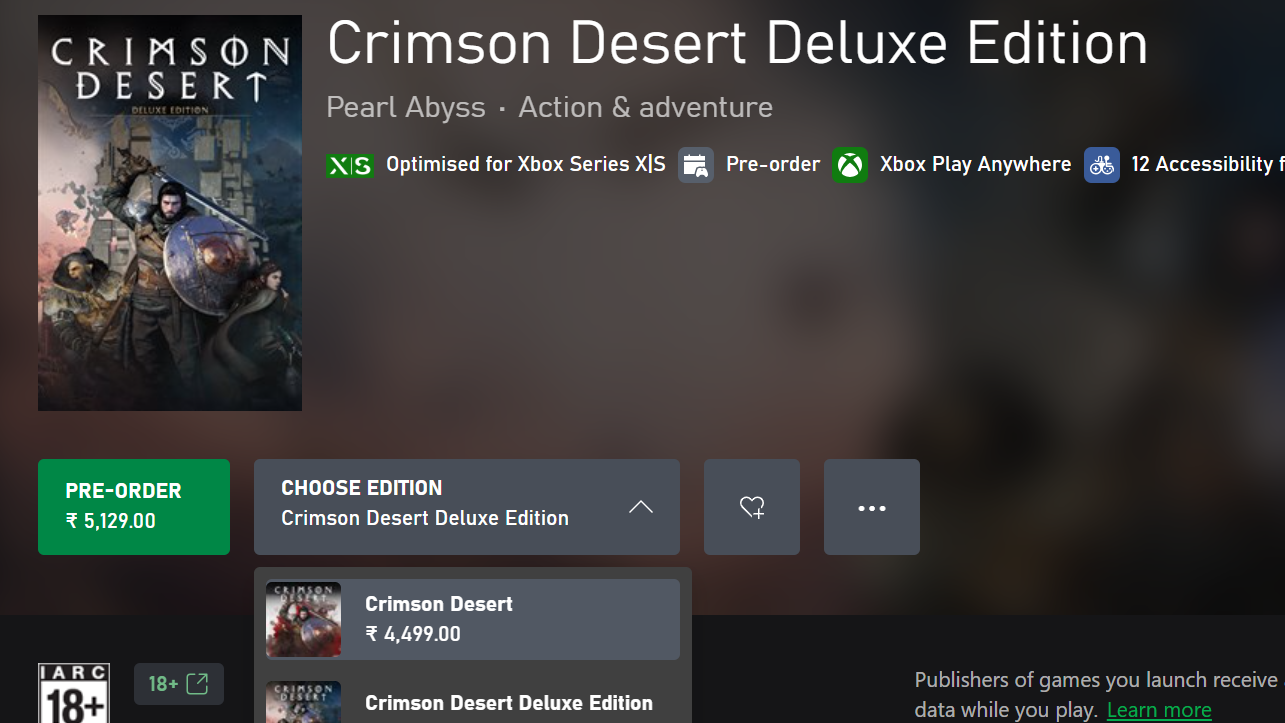Click the Xbox Series X|S optimised icon

(x=349, y=165)
